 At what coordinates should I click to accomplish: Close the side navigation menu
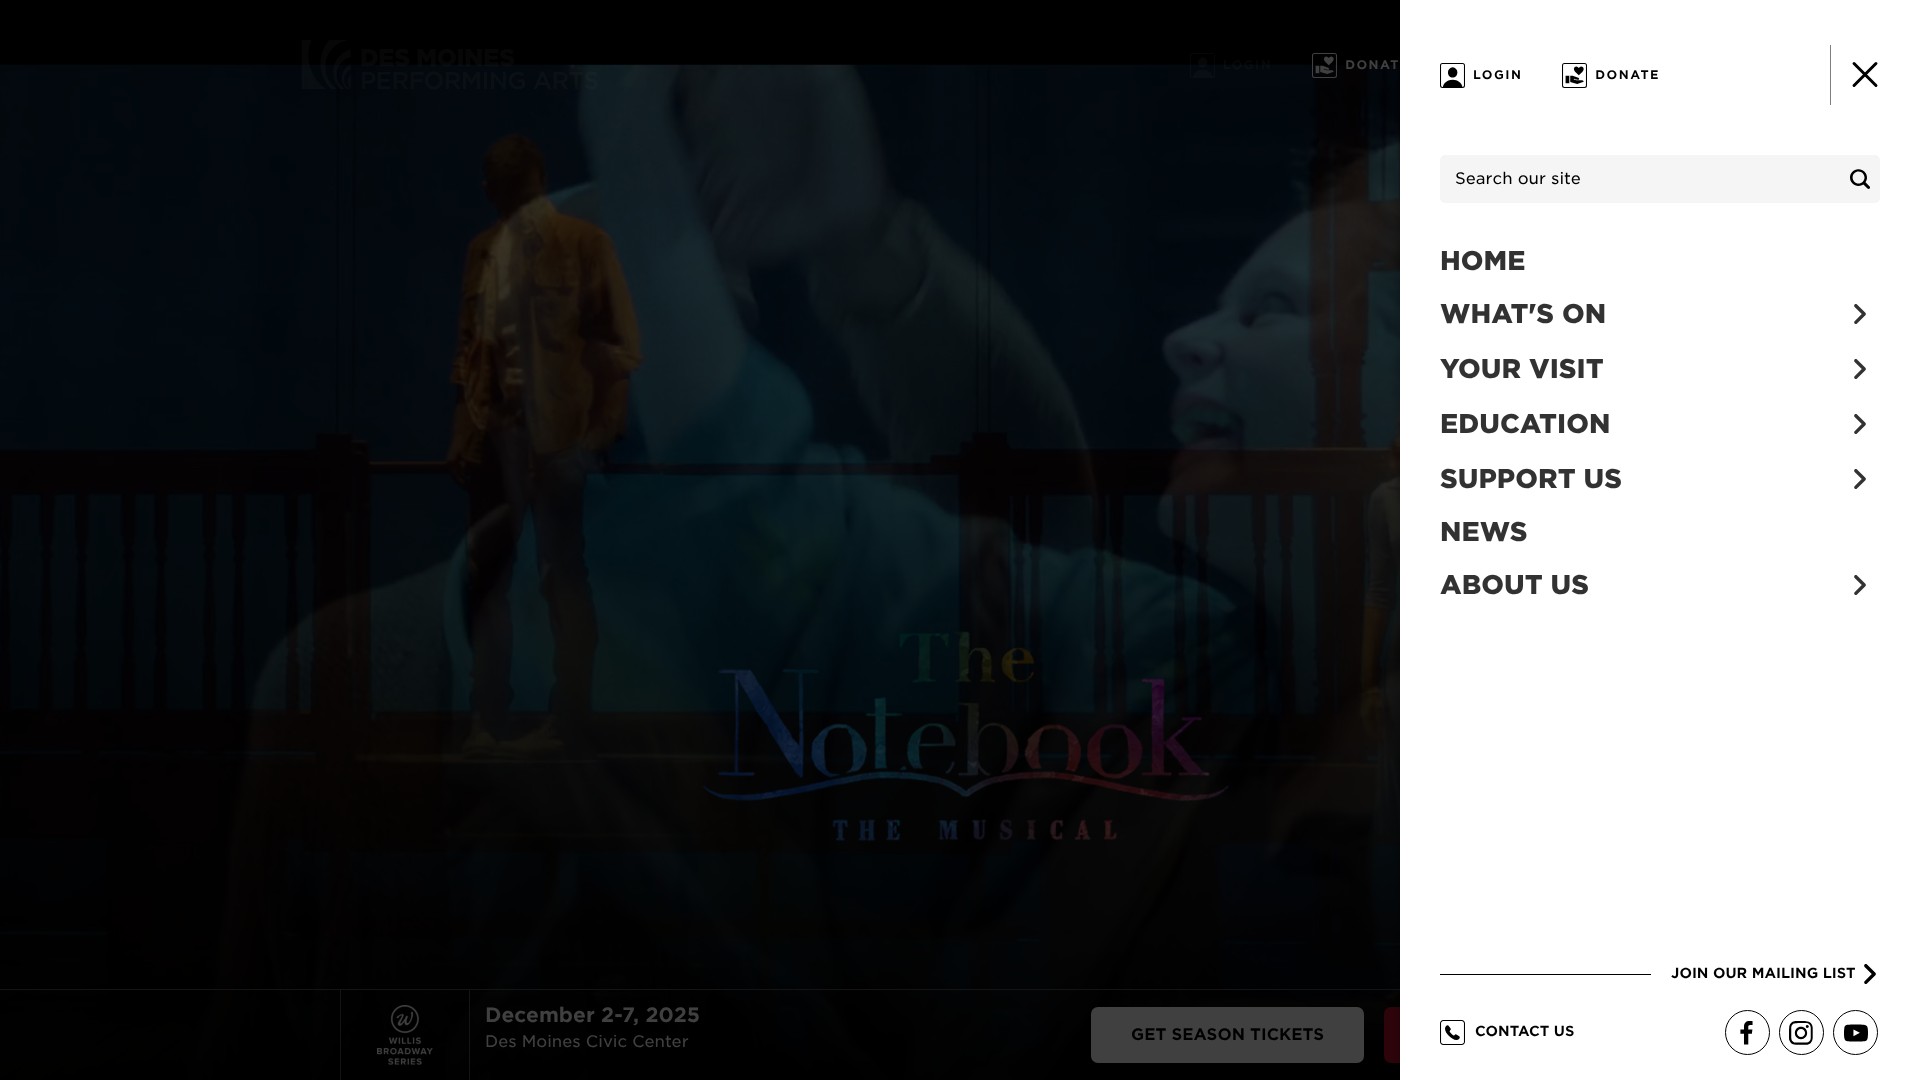1864,75
